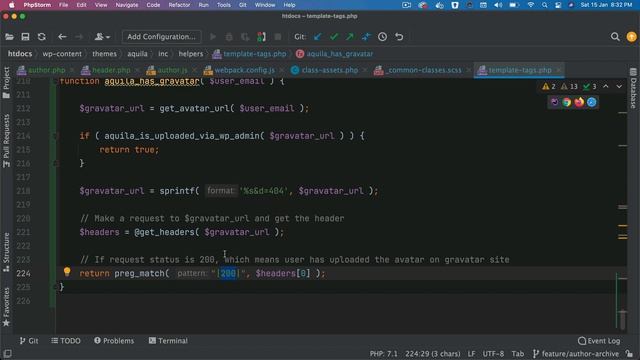Open inspections warning count widget
The image size is (640, 360).
click(569, 87)
